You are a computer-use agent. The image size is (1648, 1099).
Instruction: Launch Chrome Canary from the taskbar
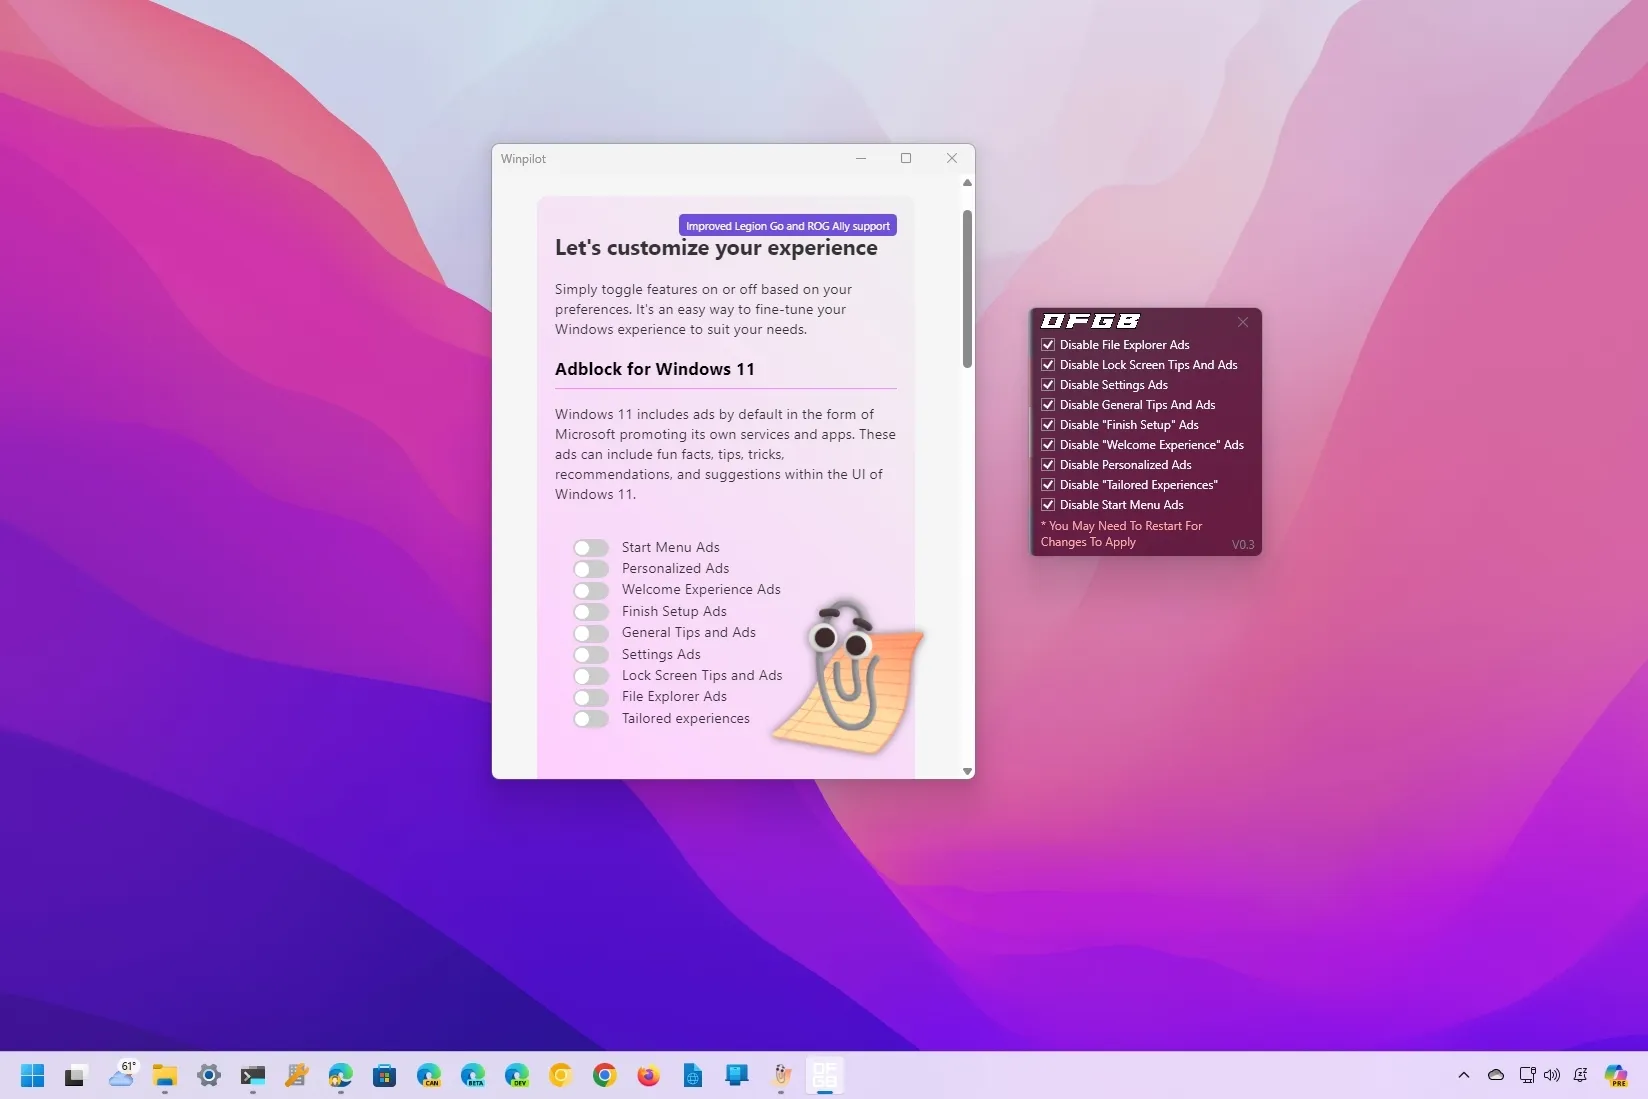click(561, 1076)
